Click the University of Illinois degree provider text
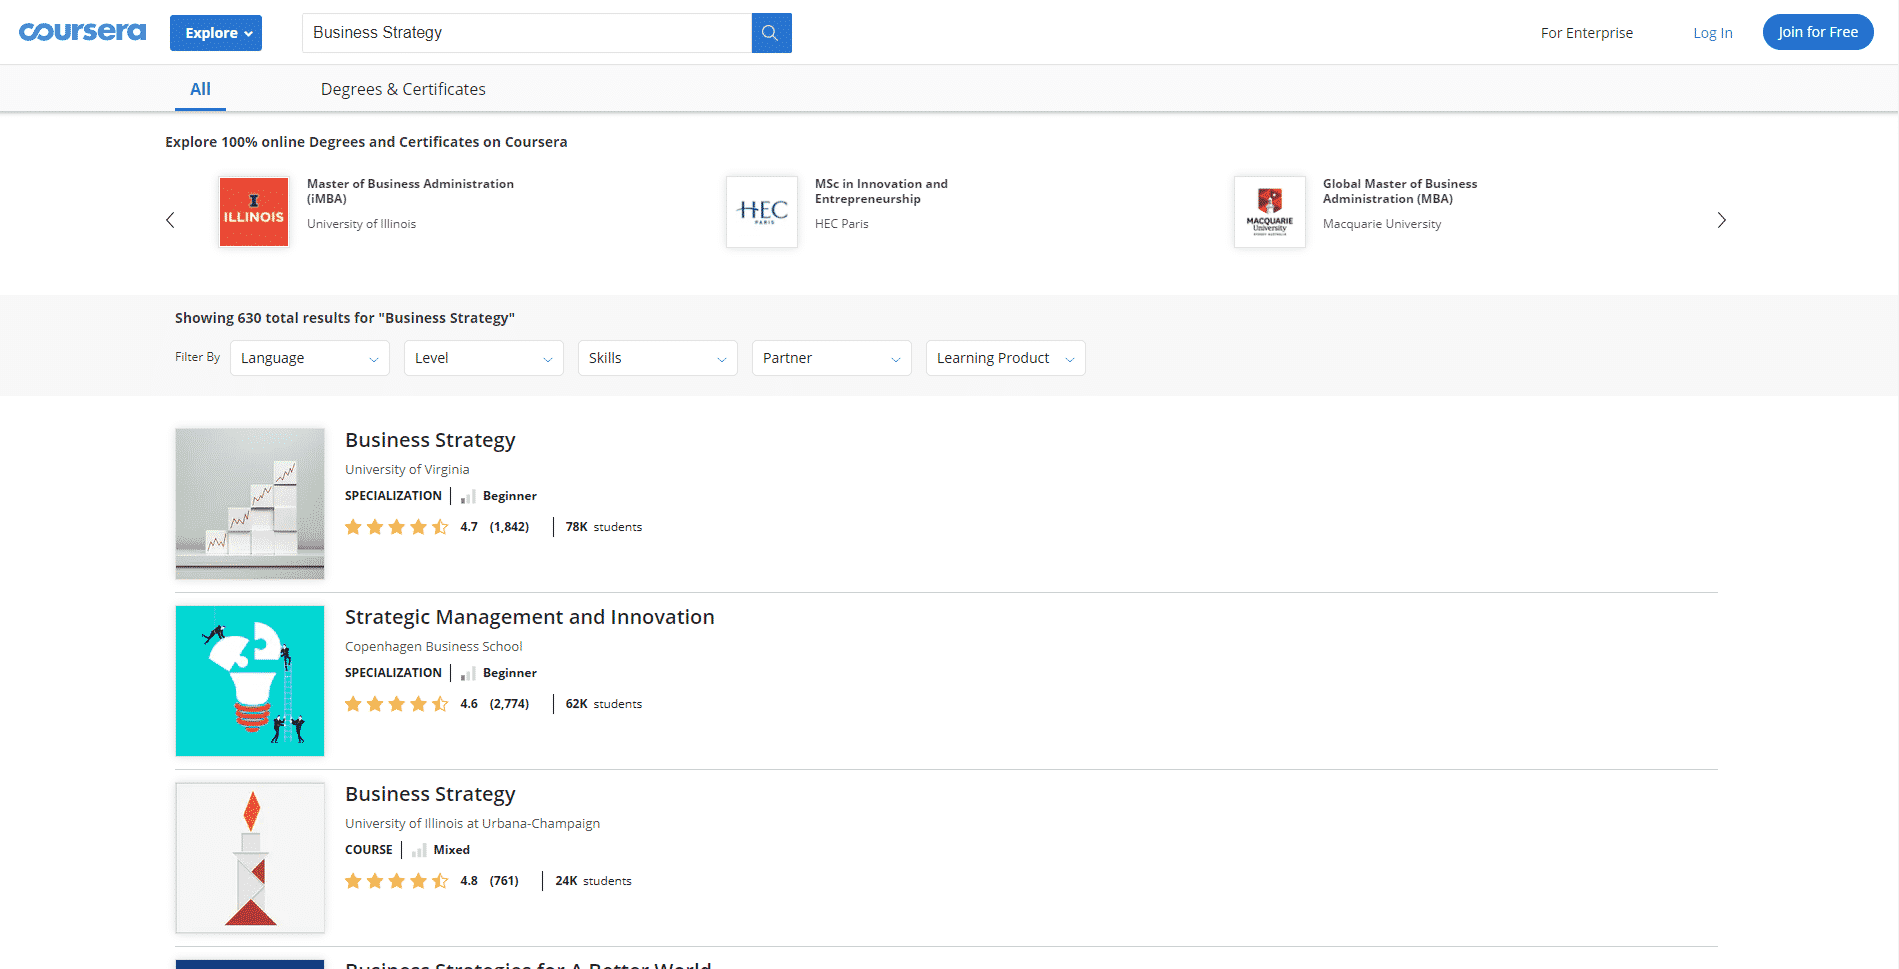 point(361,224)
